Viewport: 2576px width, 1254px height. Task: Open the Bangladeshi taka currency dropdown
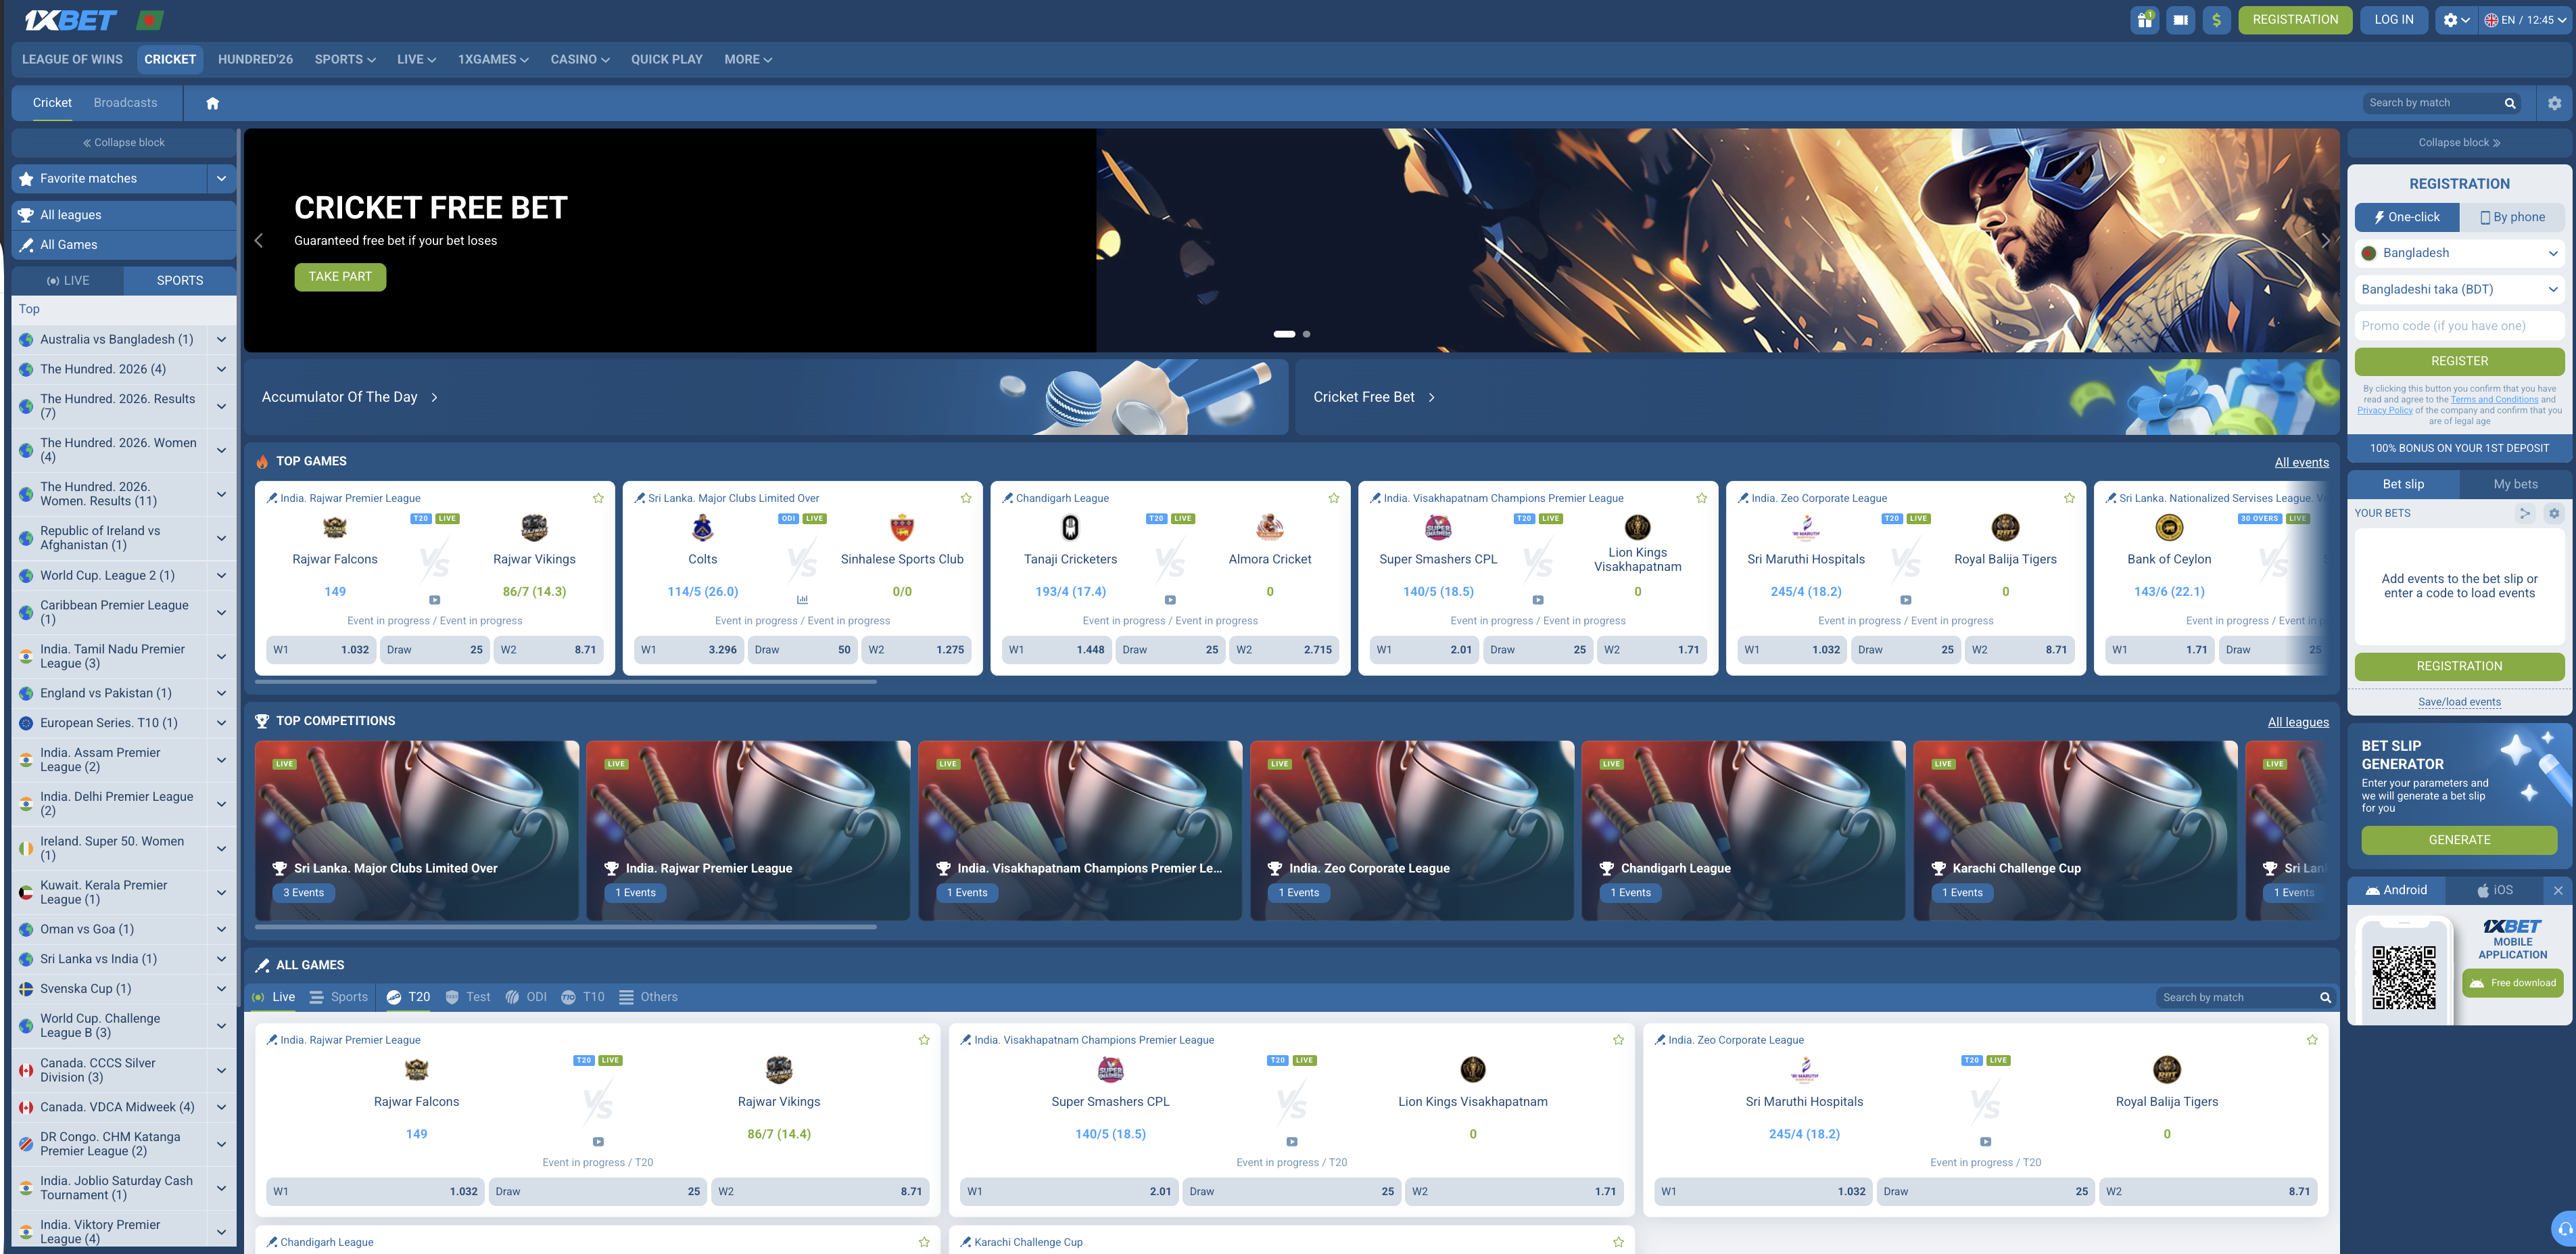[2459, 289]
